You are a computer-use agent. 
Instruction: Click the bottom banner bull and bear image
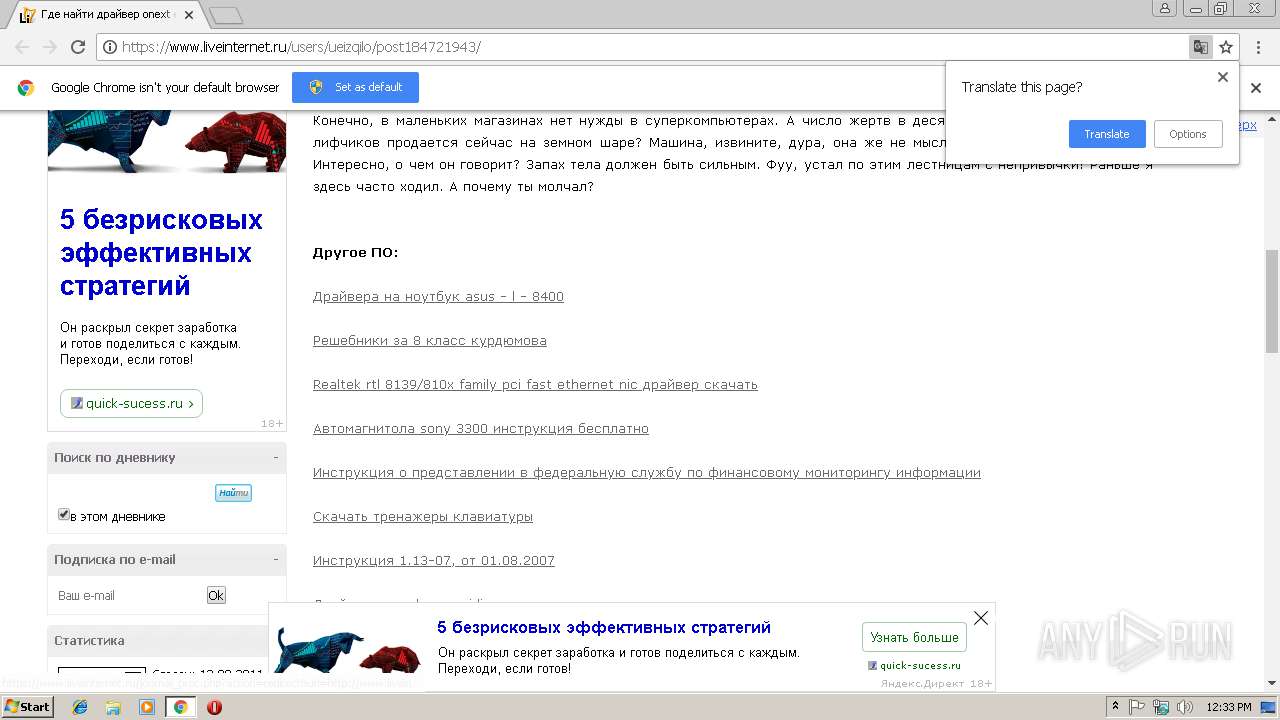(x=347, y=648)
